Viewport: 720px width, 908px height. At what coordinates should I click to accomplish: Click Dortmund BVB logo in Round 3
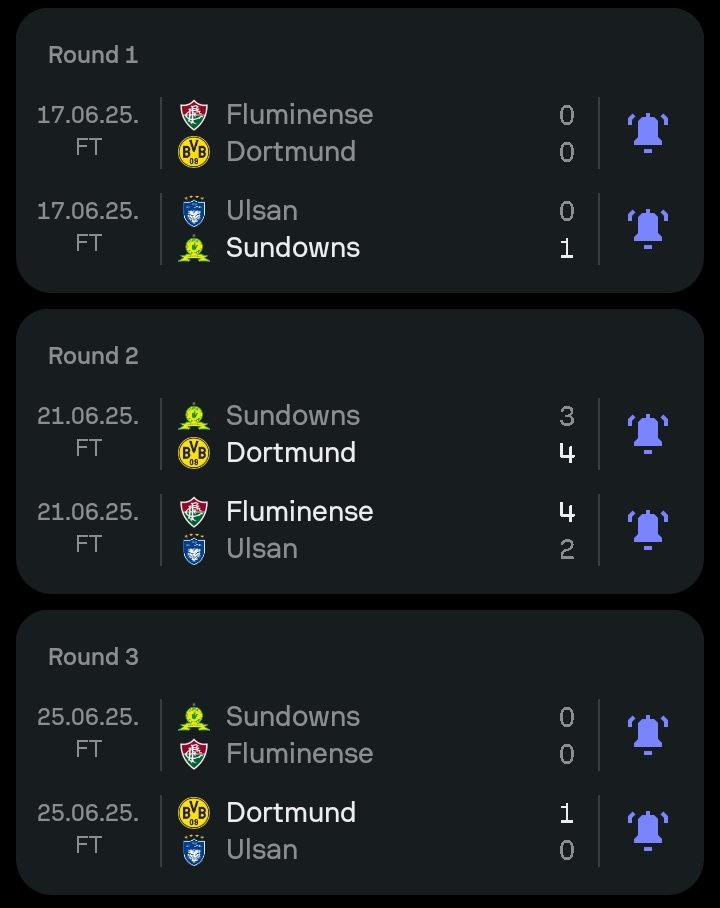(194, 813)
